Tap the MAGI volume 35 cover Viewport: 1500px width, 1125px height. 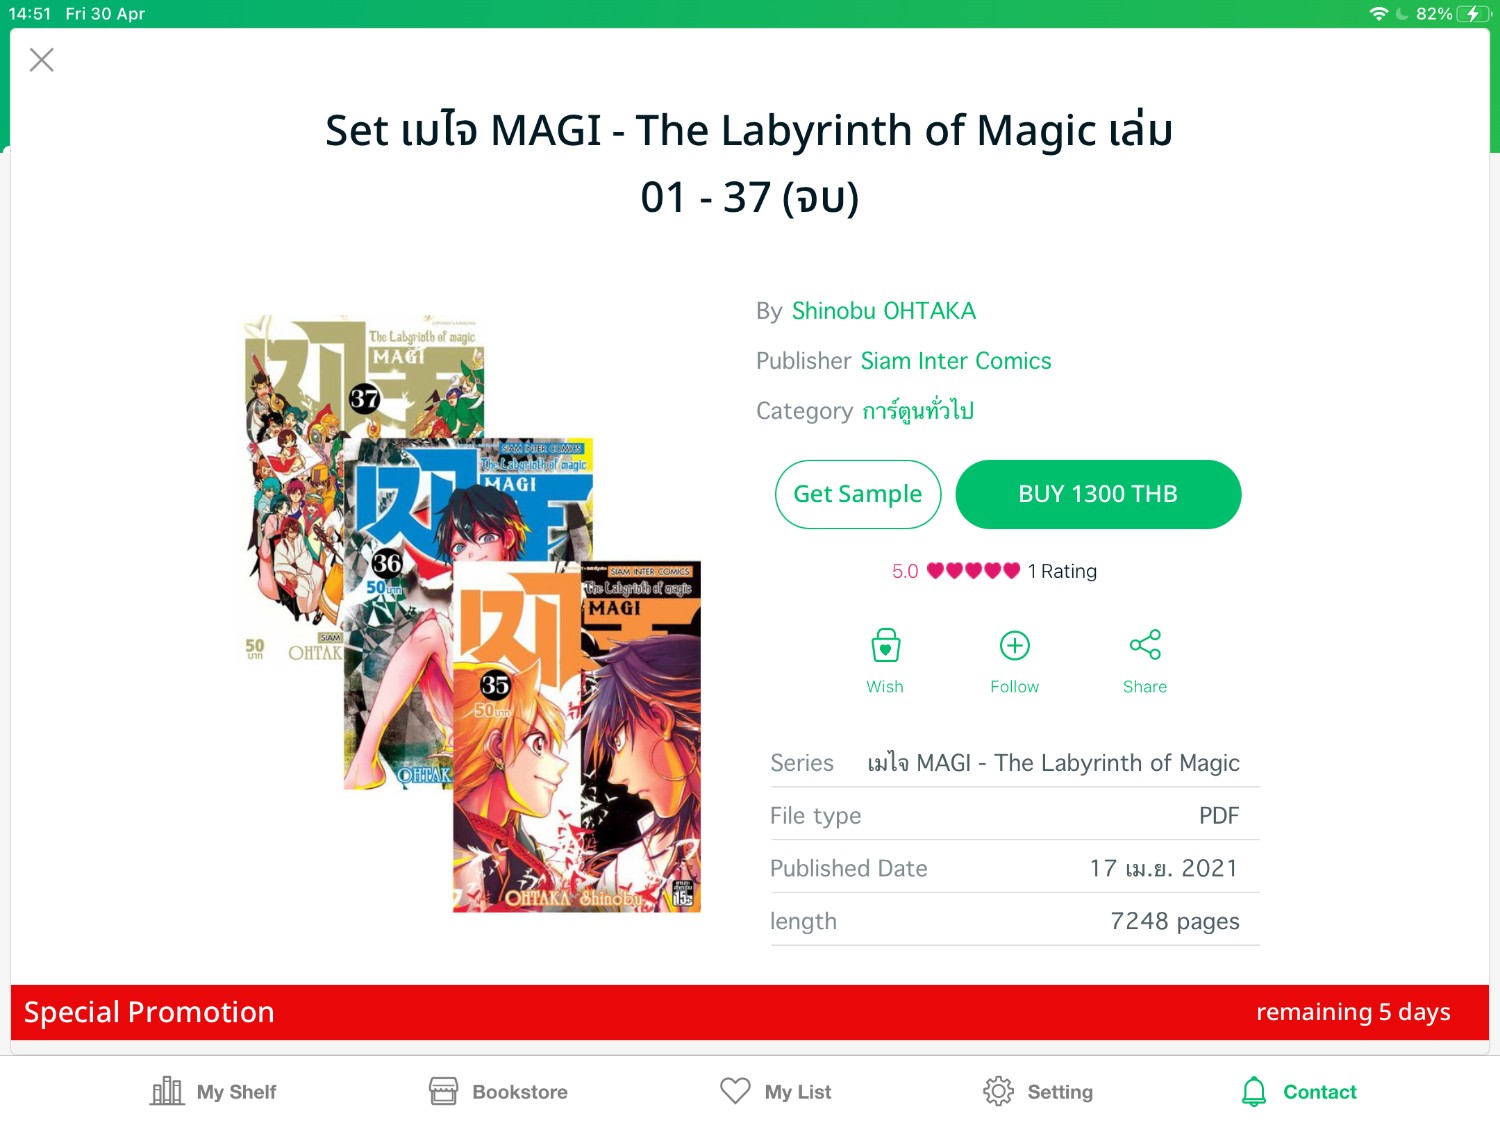pyautogui.click(x=577, y=737)
